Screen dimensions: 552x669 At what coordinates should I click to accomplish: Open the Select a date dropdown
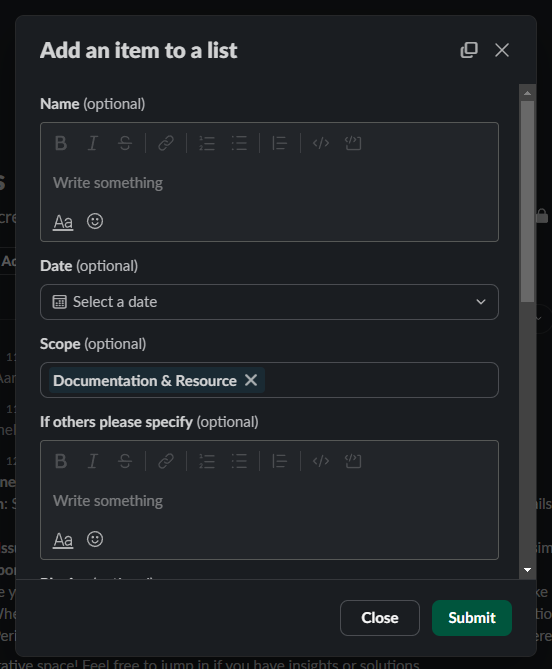269,302
